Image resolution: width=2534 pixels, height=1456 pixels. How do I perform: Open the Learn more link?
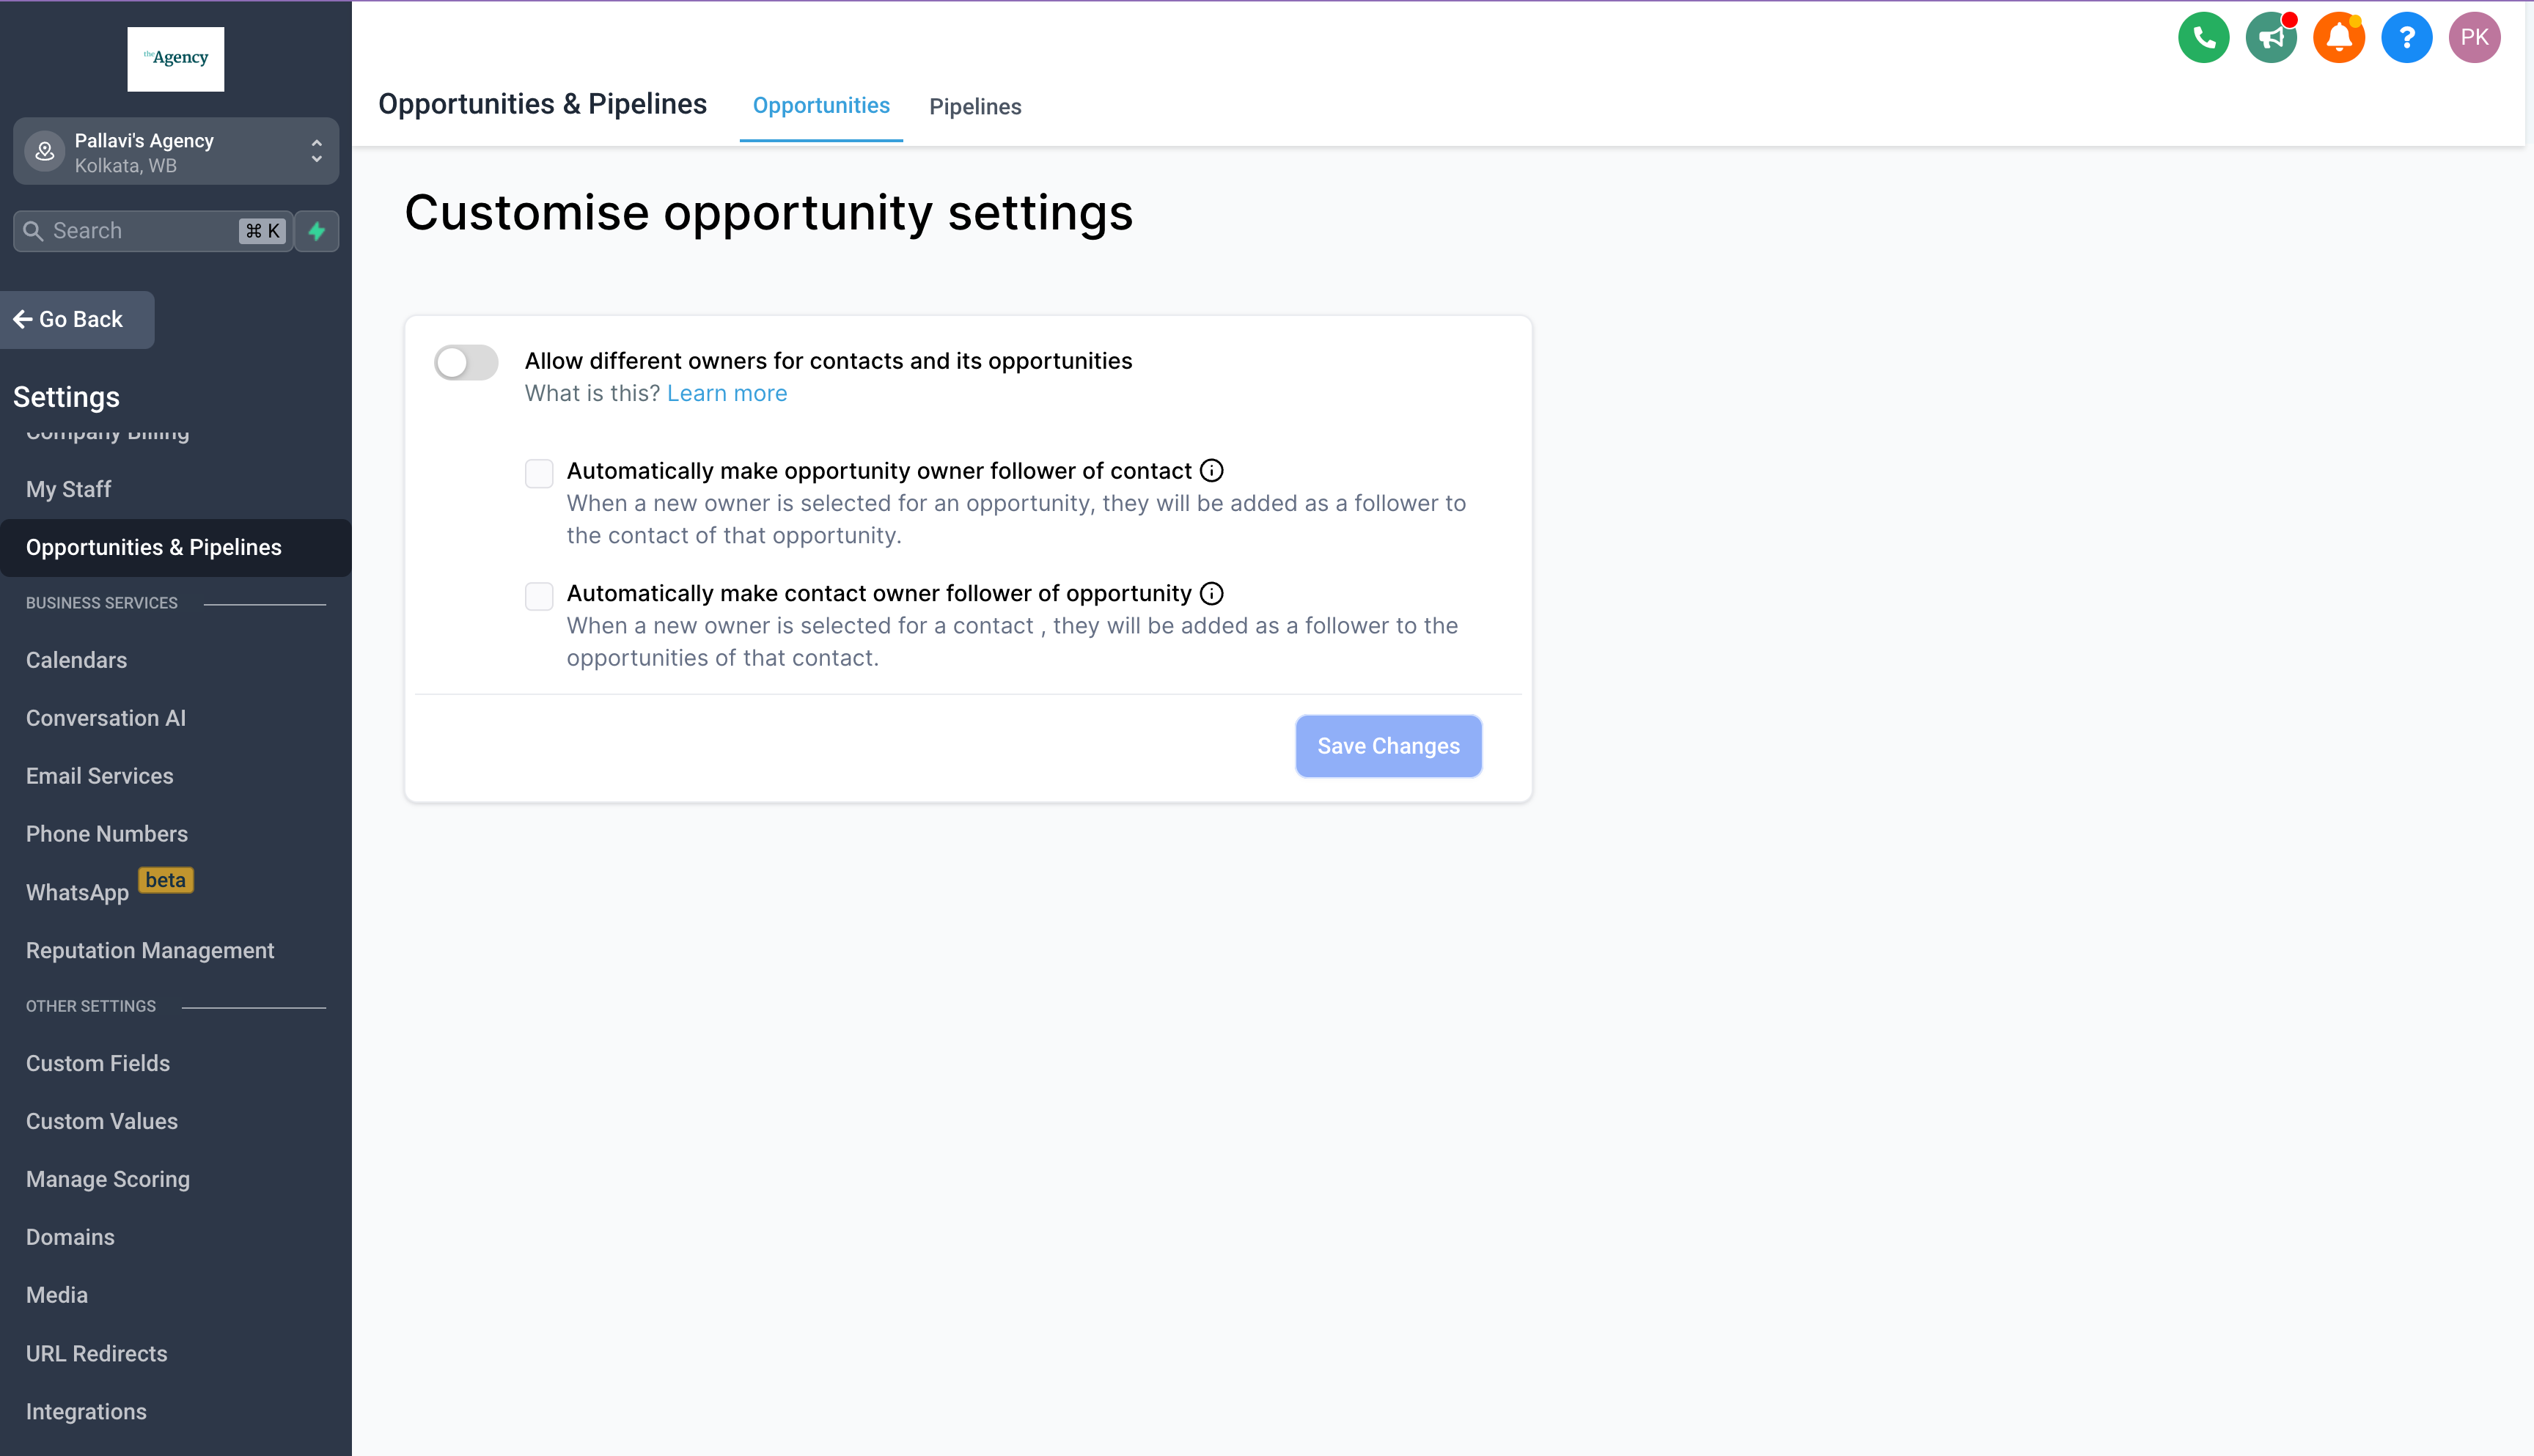726,394
